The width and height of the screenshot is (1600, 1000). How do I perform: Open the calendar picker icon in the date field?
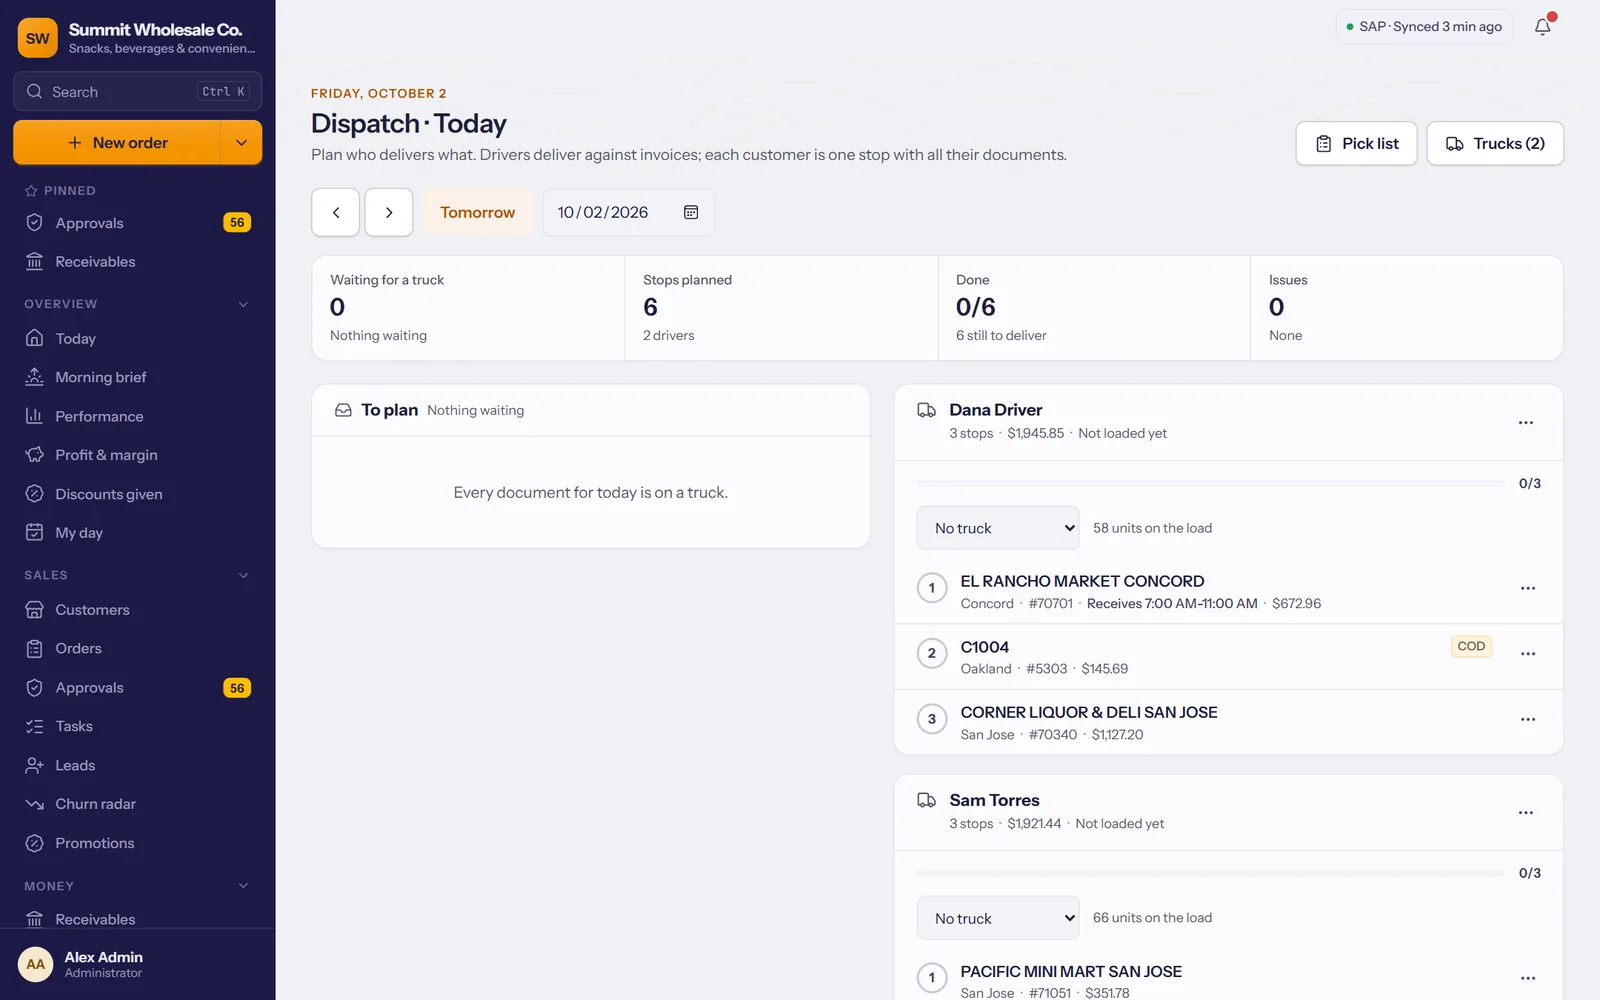click(691, 212)
